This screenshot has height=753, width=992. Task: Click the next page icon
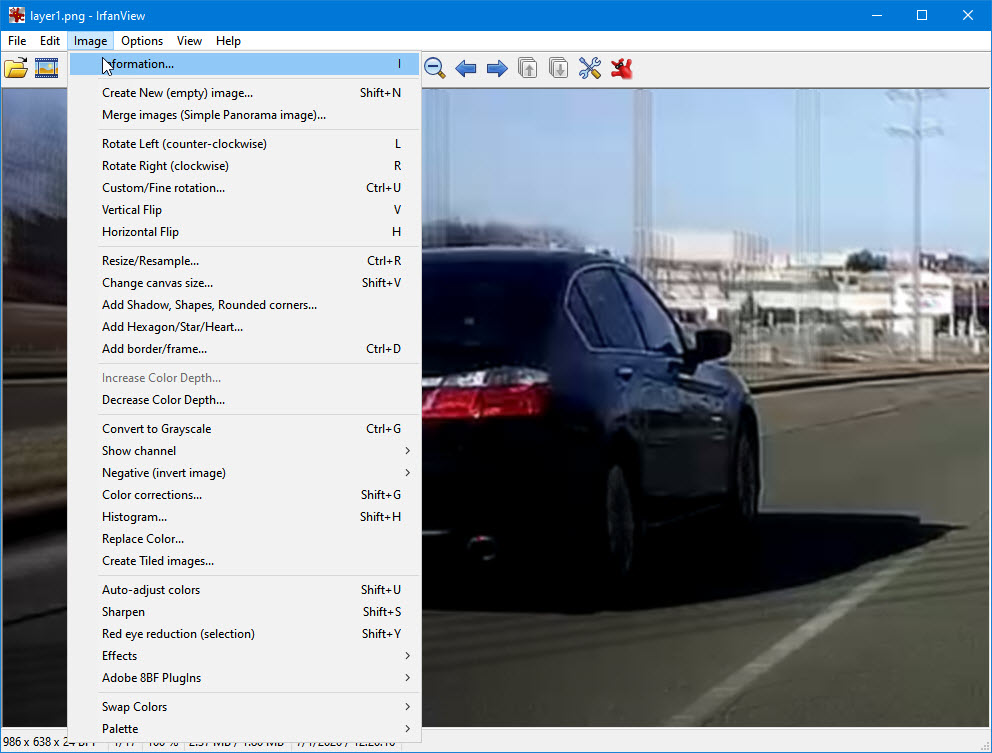pyautogui.click(x=558, y=68)
